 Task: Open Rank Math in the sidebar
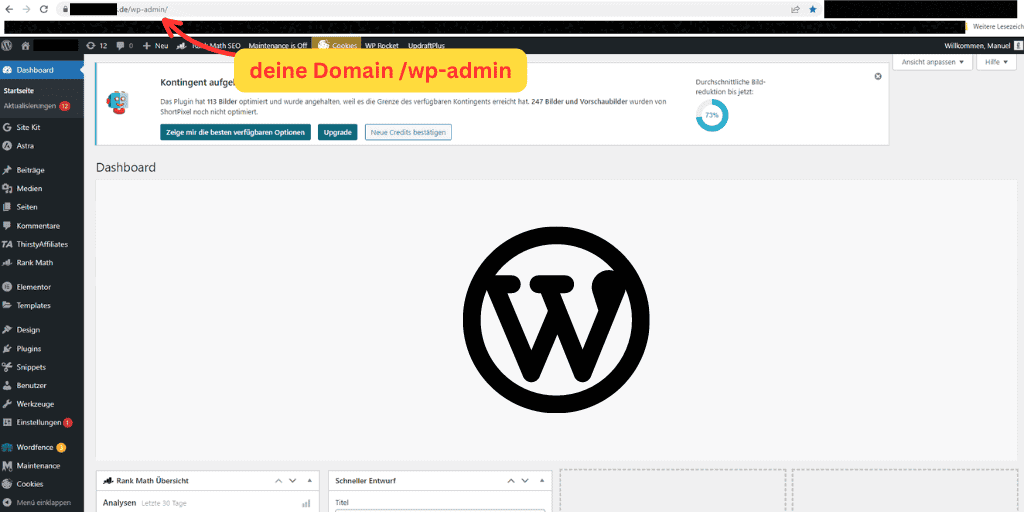coord(42,263)
